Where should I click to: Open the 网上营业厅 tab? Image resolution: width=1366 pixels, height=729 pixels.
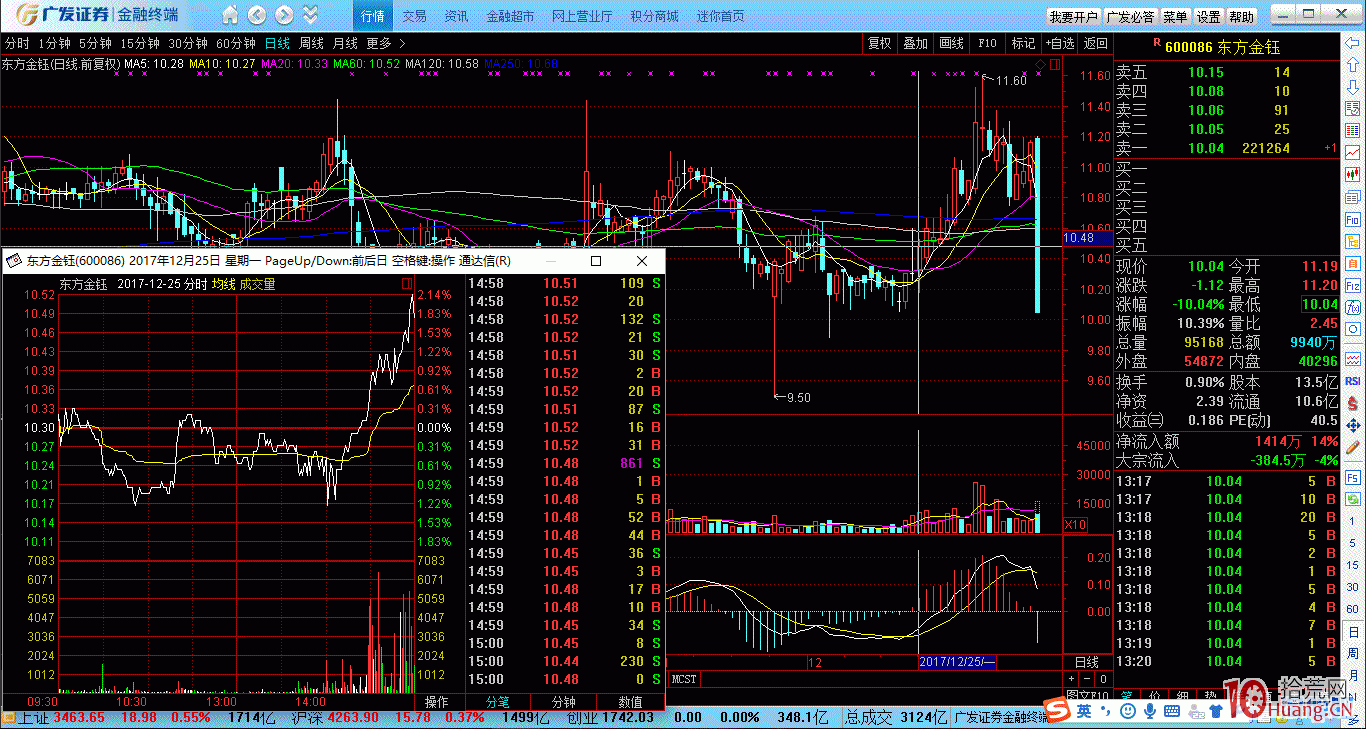(x=582, y=16)
